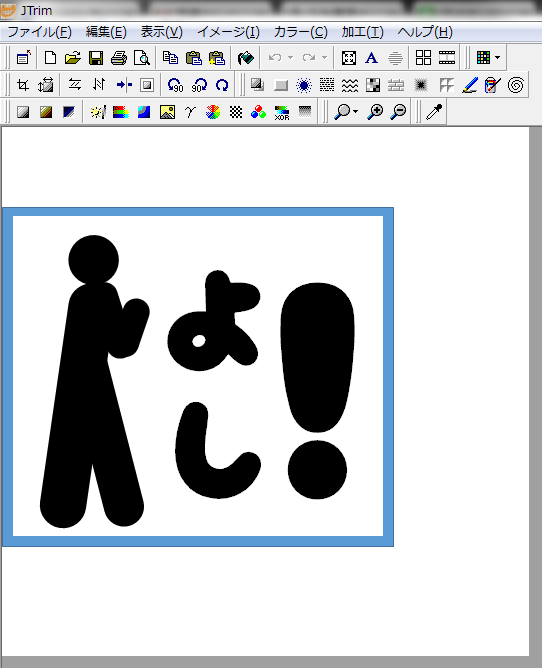Image resolution: width=542 pixels, height=668 pixels.
Task: Select the eyedropper color picker
Action: point(434,112)
